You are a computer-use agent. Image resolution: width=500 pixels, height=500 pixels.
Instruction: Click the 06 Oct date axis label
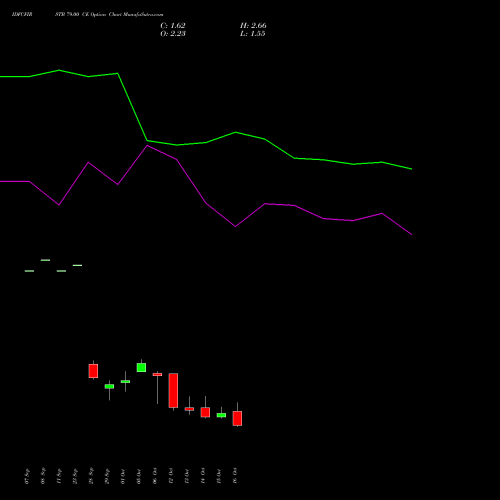pyautogui.click(x=155, y=476)
